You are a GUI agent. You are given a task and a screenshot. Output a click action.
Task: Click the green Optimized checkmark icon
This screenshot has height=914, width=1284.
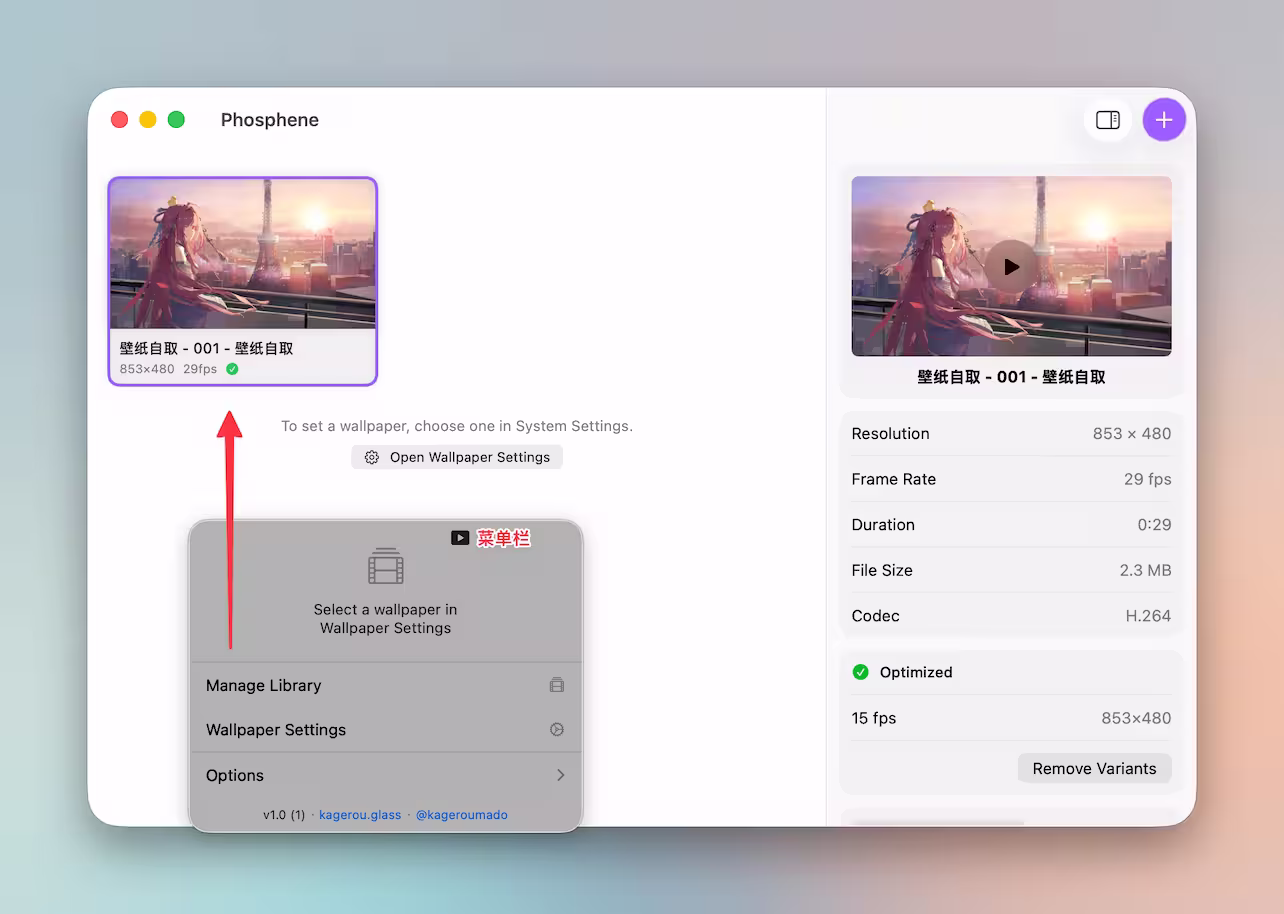(860, 672)
